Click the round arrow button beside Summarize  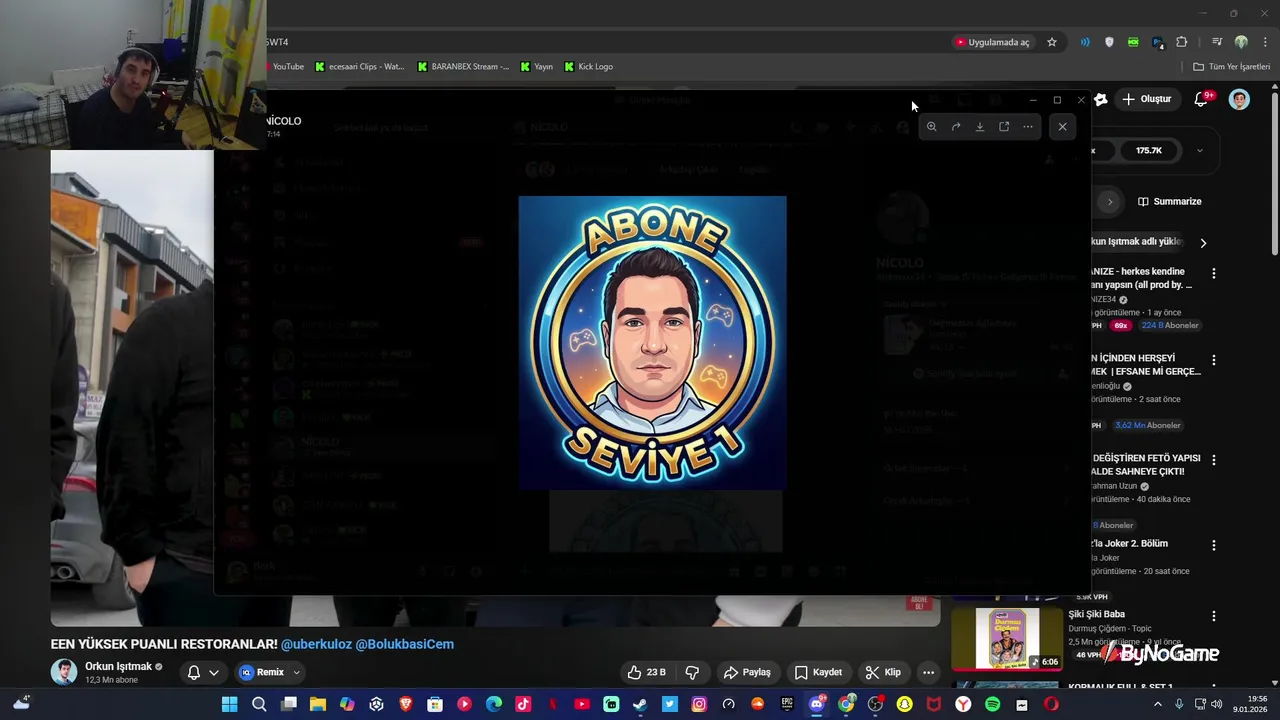pyautogui.click(x=1109, y=201)
